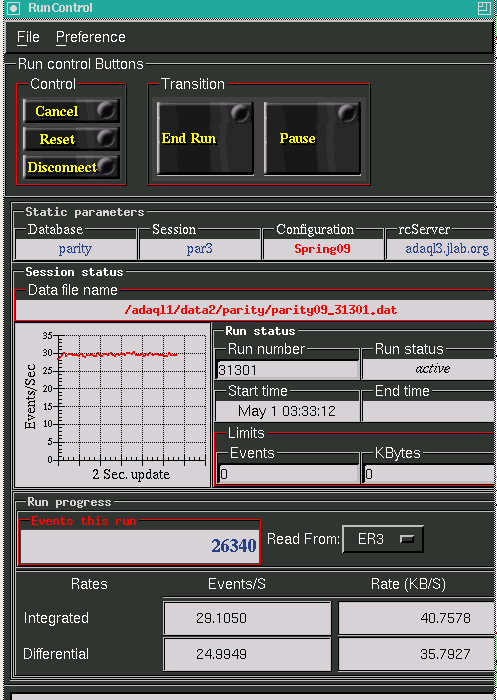Click the Start time value May 1 03:33:12
497x700 pixels.
click(287, 411)
